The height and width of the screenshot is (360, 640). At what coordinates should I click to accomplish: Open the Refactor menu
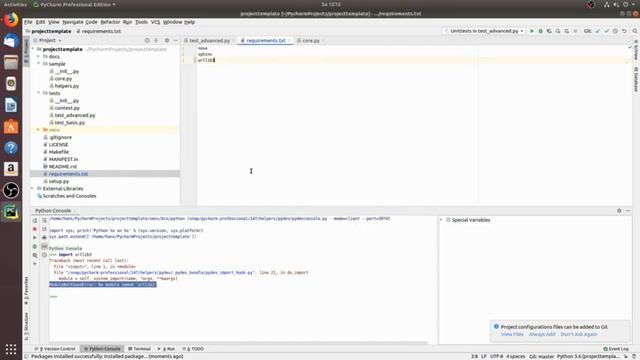pos(110,22)
